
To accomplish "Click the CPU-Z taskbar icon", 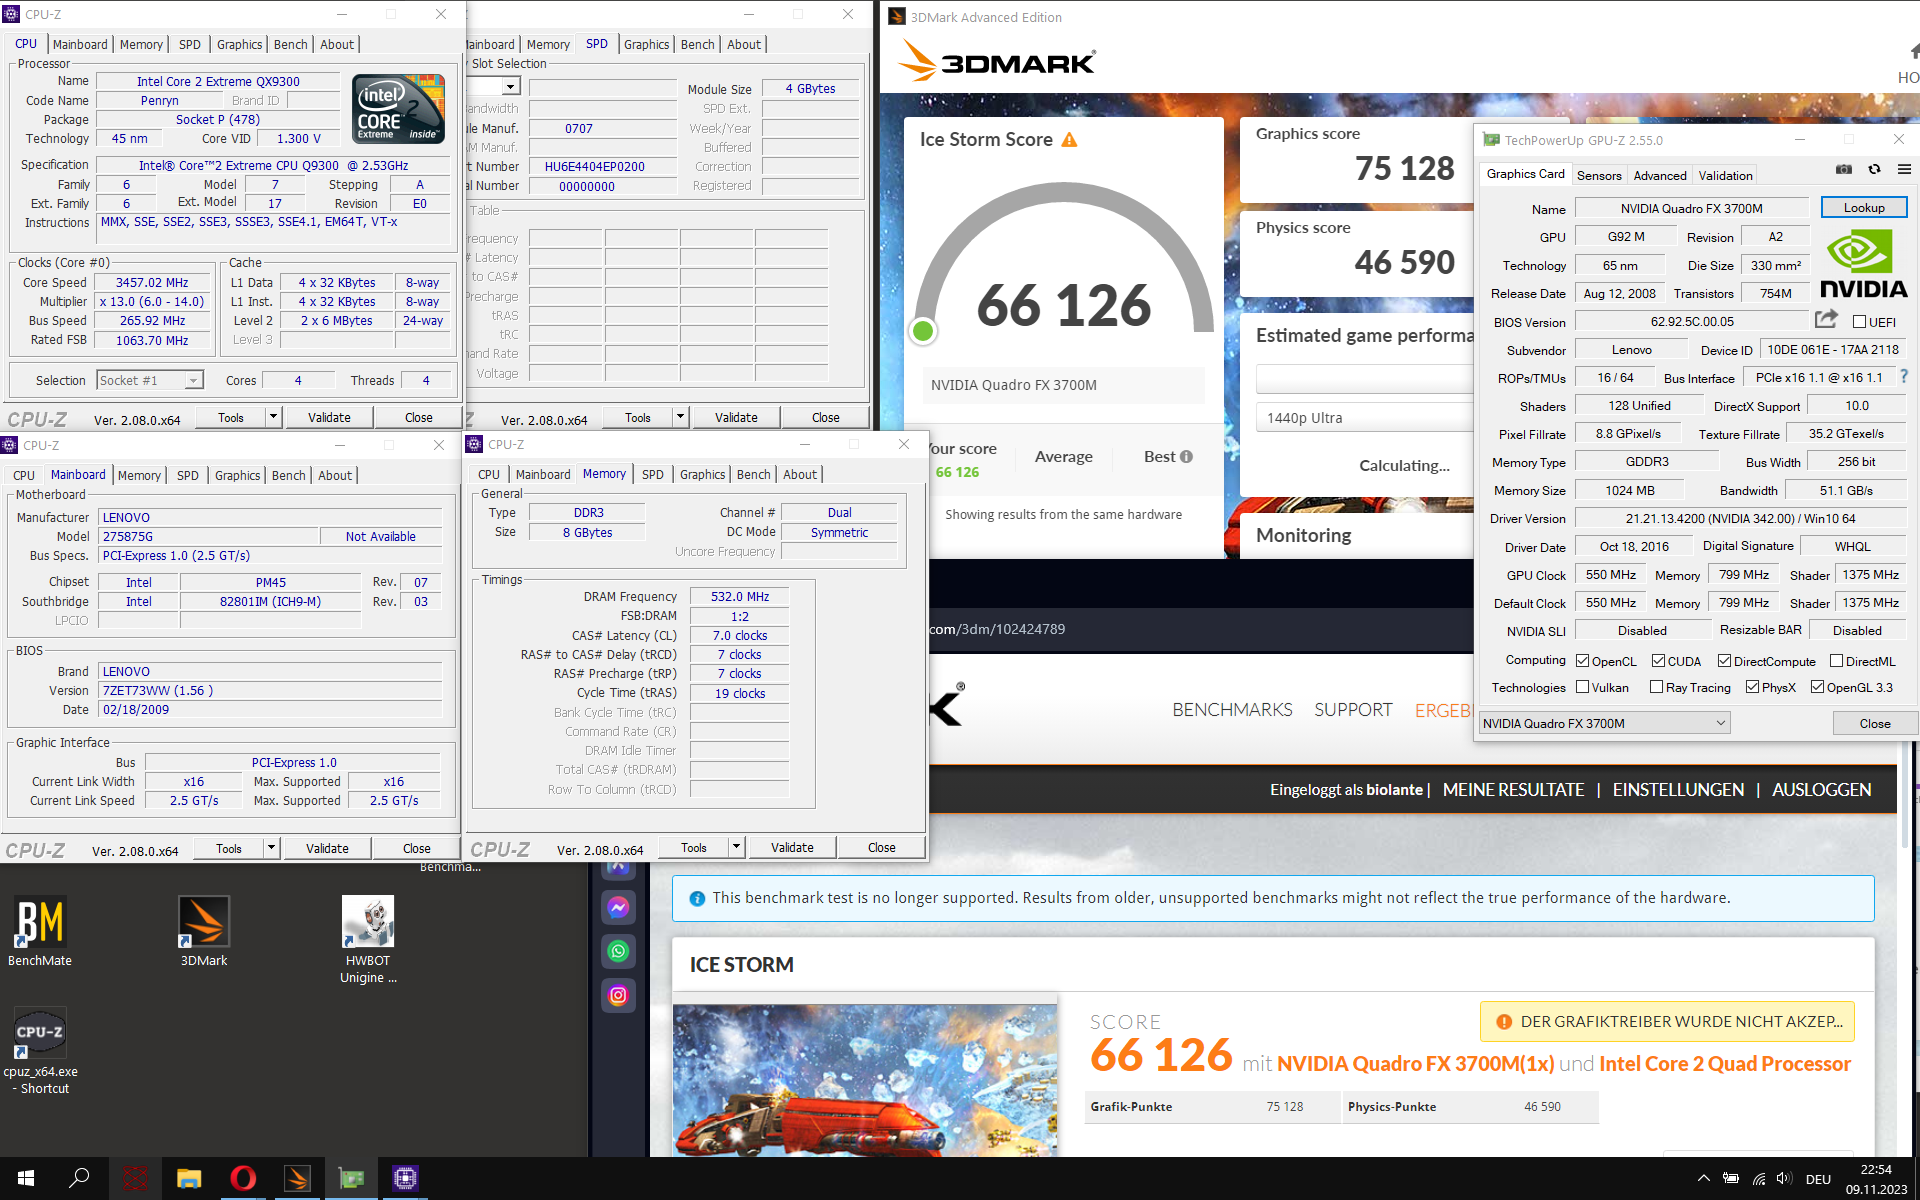I will 405,1178.
